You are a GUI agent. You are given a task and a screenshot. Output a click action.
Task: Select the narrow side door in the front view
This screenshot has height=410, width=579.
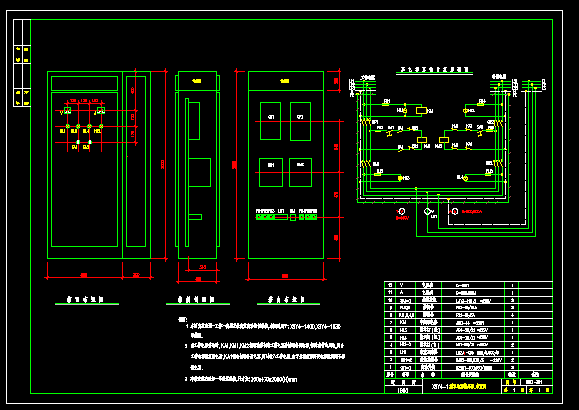(x=136, y=161)
